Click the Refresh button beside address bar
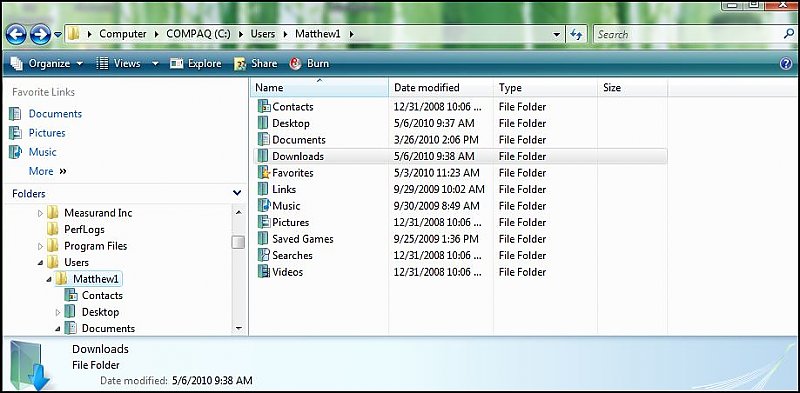 point(577,35)
